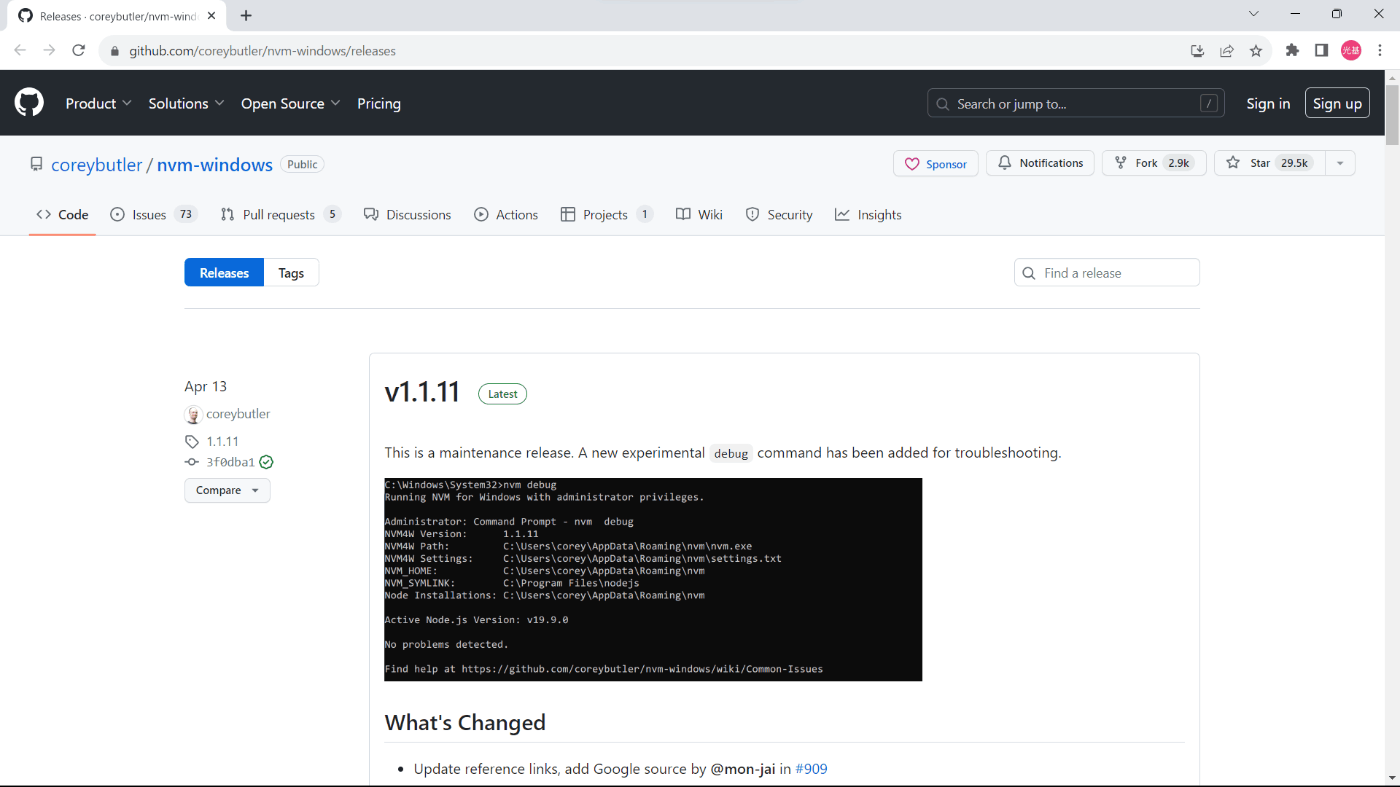The width and height of the screenshot is (1400, 787).
Task: Open the Wiki tab
Action: [x=699, y=214]
